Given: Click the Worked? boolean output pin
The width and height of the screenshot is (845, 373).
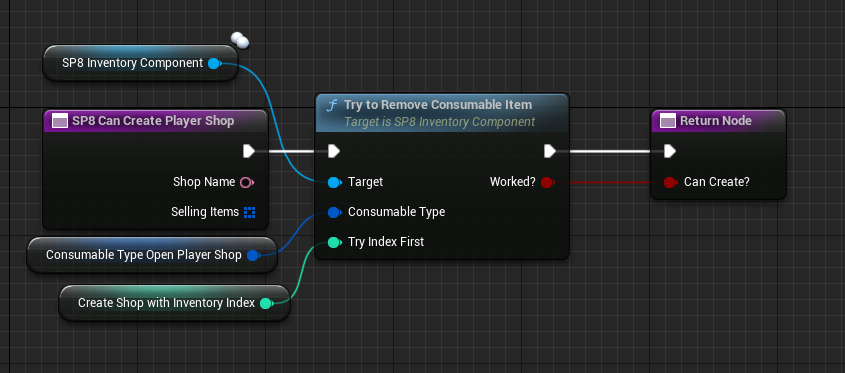Looking at the screenshot, I should (547, 182).
